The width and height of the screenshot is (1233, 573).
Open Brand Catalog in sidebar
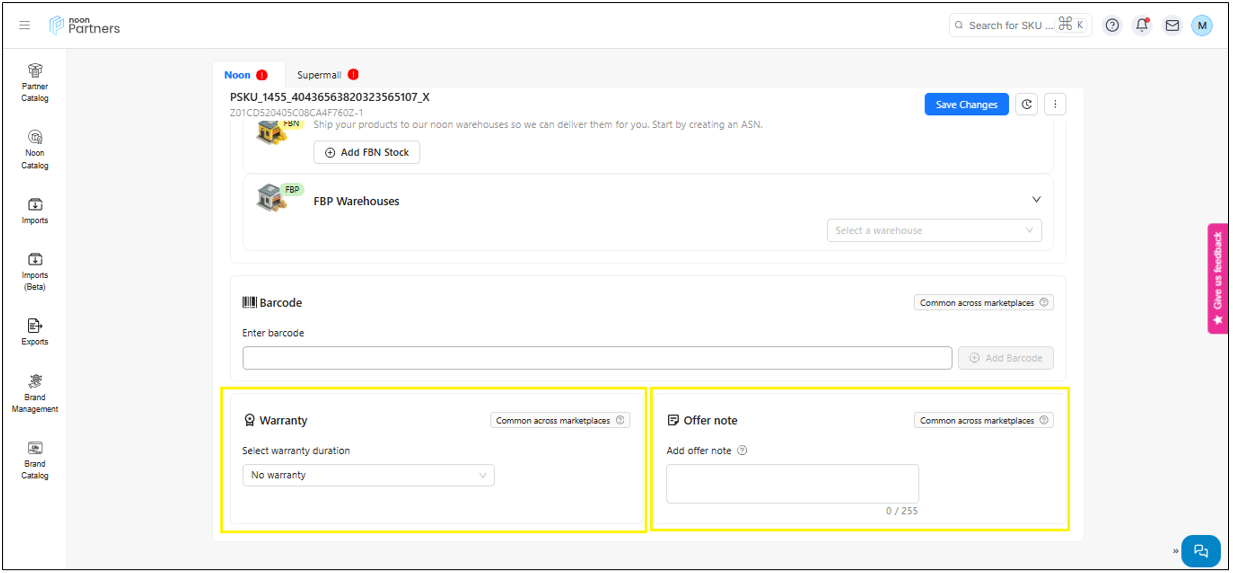point(35,460)
